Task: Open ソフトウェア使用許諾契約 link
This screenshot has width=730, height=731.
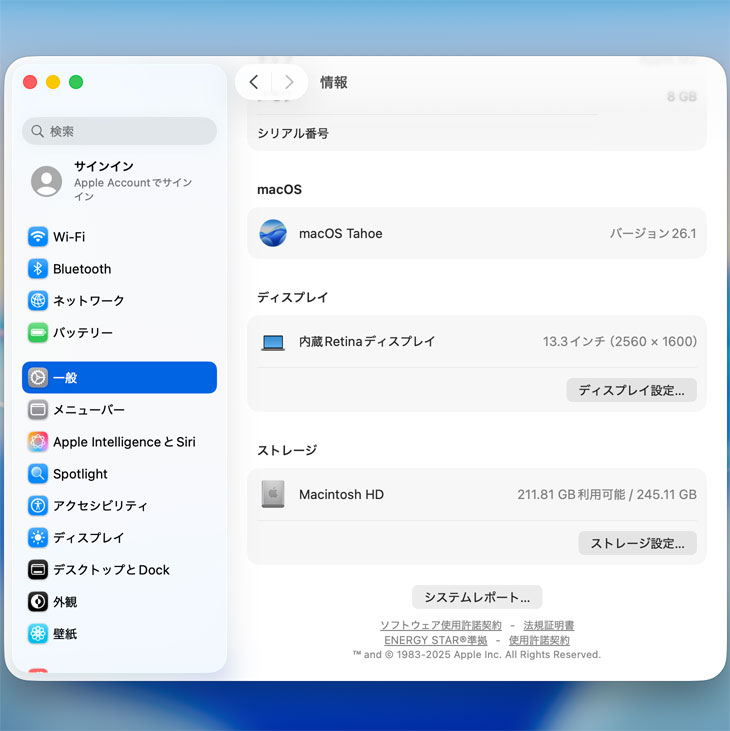Action: click(x=440, y=625)
